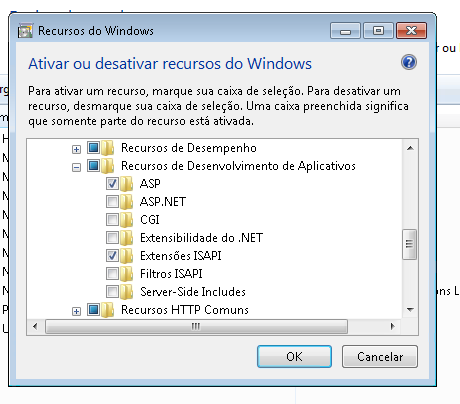Click the Recursos HTTP Comuns folder icon
This screenshot has width=460, height=404.
coord(108,310)
